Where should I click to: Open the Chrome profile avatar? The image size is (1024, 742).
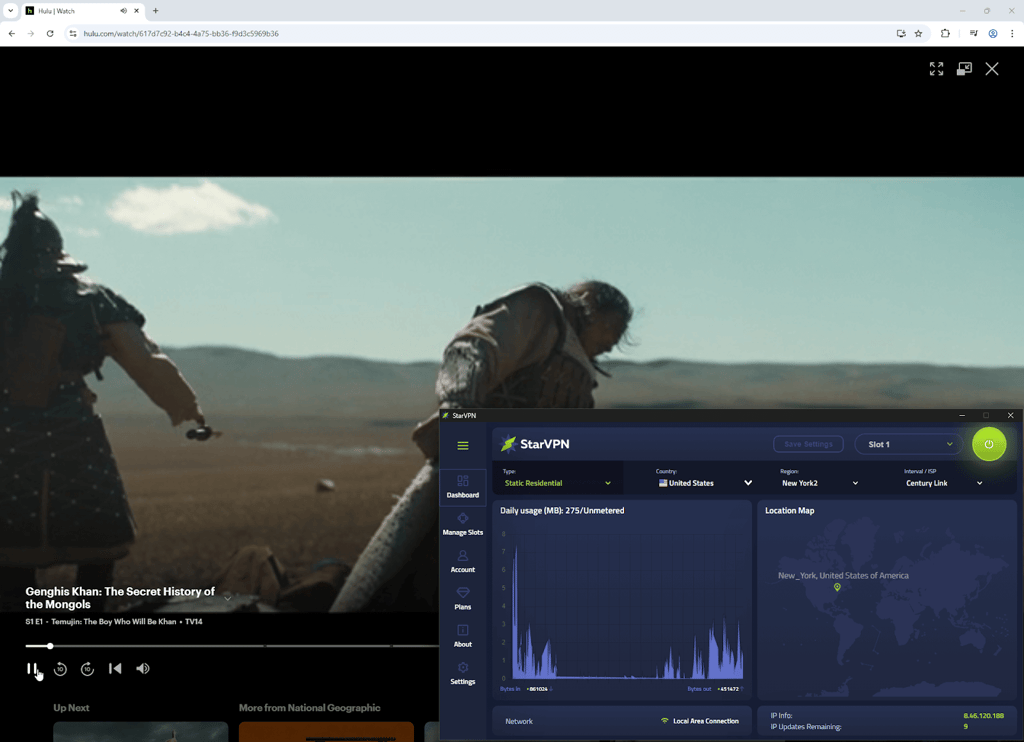click(993, 33)
